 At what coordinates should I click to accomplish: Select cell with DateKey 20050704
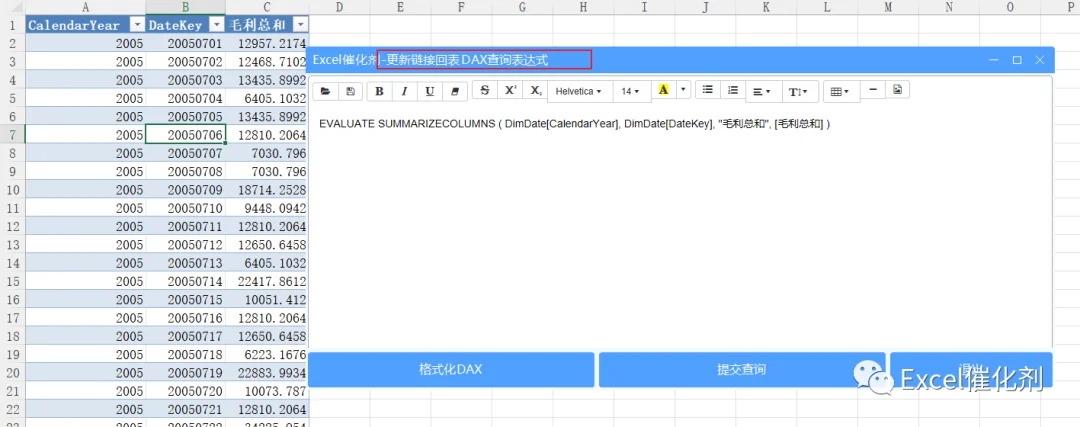(x=186, y=98)
